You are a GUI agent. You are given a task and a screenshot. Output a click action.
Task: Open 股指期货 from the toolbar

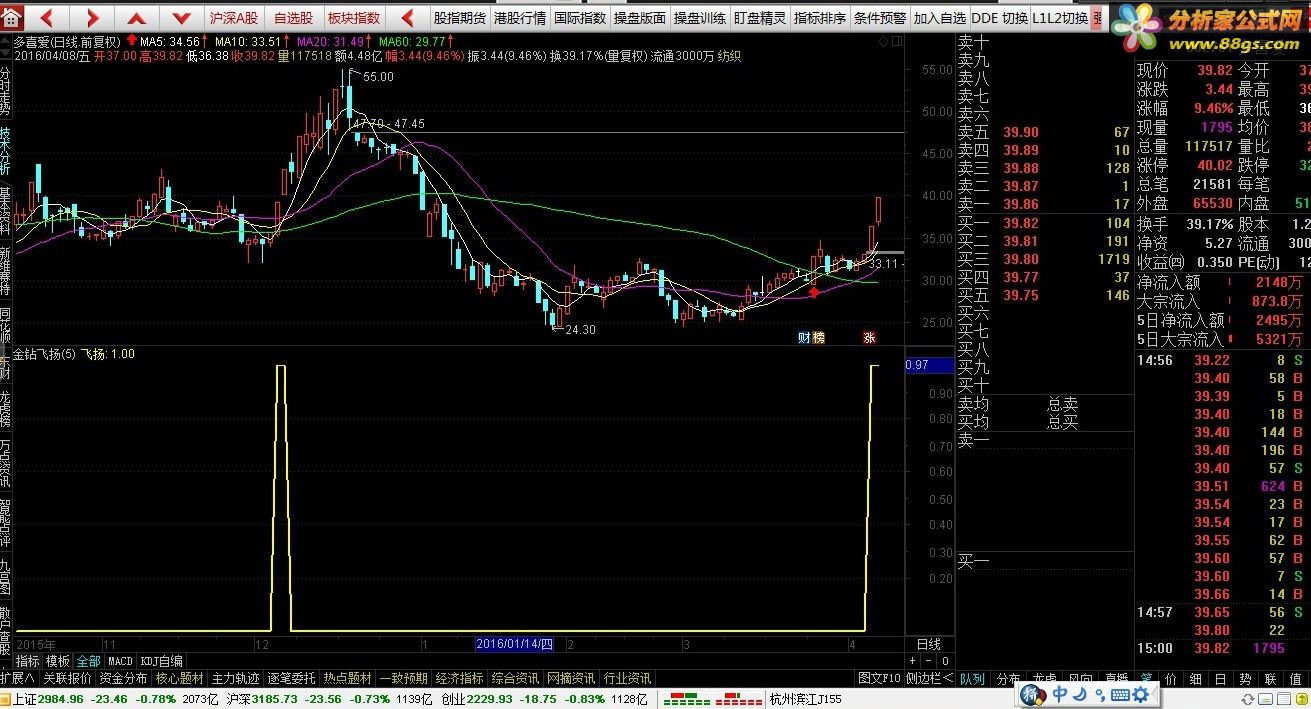point(460,18)
